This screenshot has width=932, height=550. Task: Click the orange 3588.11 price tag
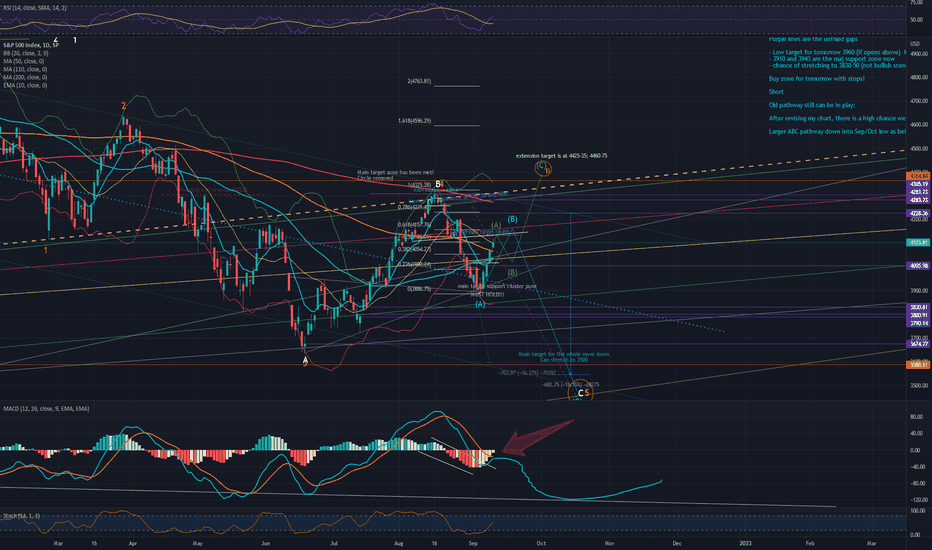(x=918, y=364)
